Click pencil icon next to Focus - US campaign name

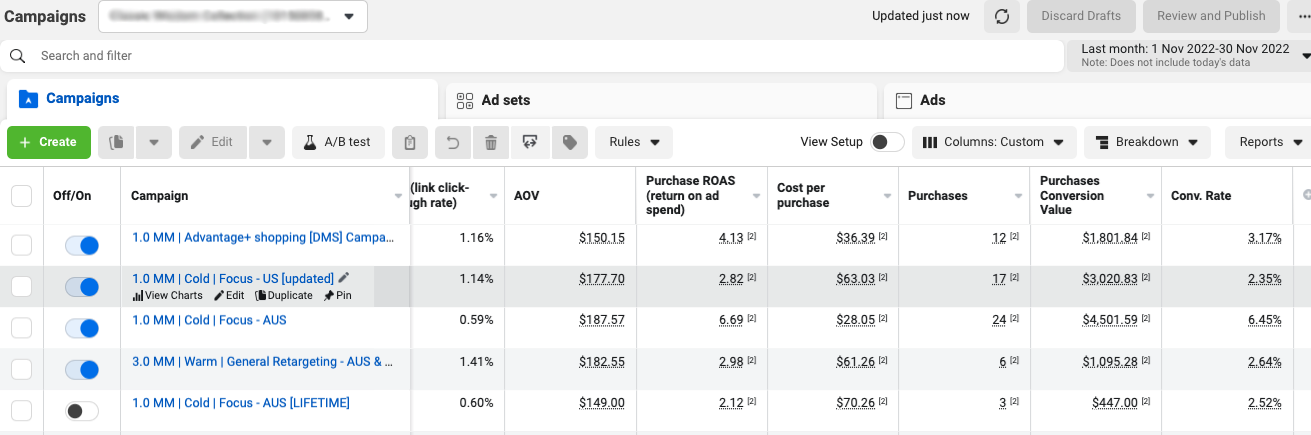coord(344,278)
